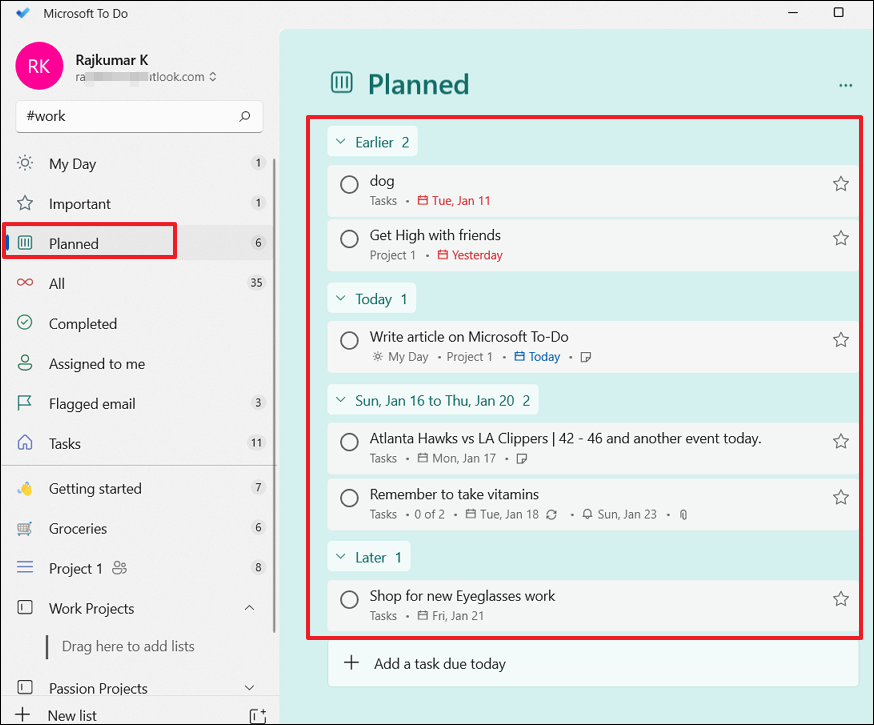Screen dimensions: 874x725
Task: Star the 'Get High with friends' task
Action: click(841, 239)
